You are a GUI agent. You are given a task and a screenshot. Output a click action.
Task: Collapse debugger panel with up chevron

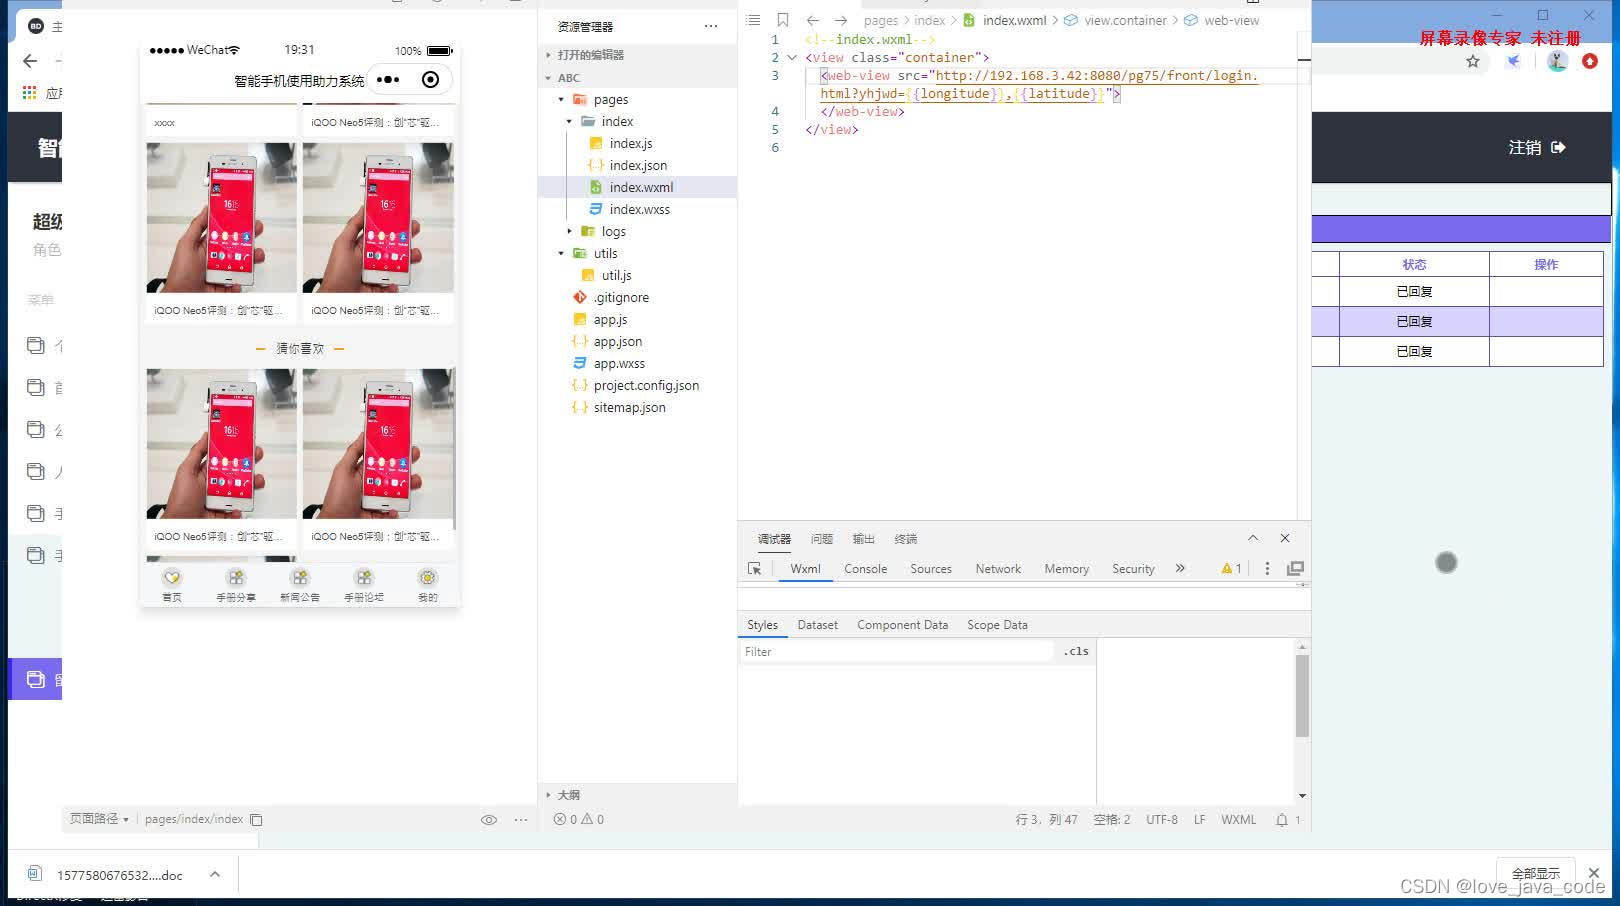(1253, 538)
